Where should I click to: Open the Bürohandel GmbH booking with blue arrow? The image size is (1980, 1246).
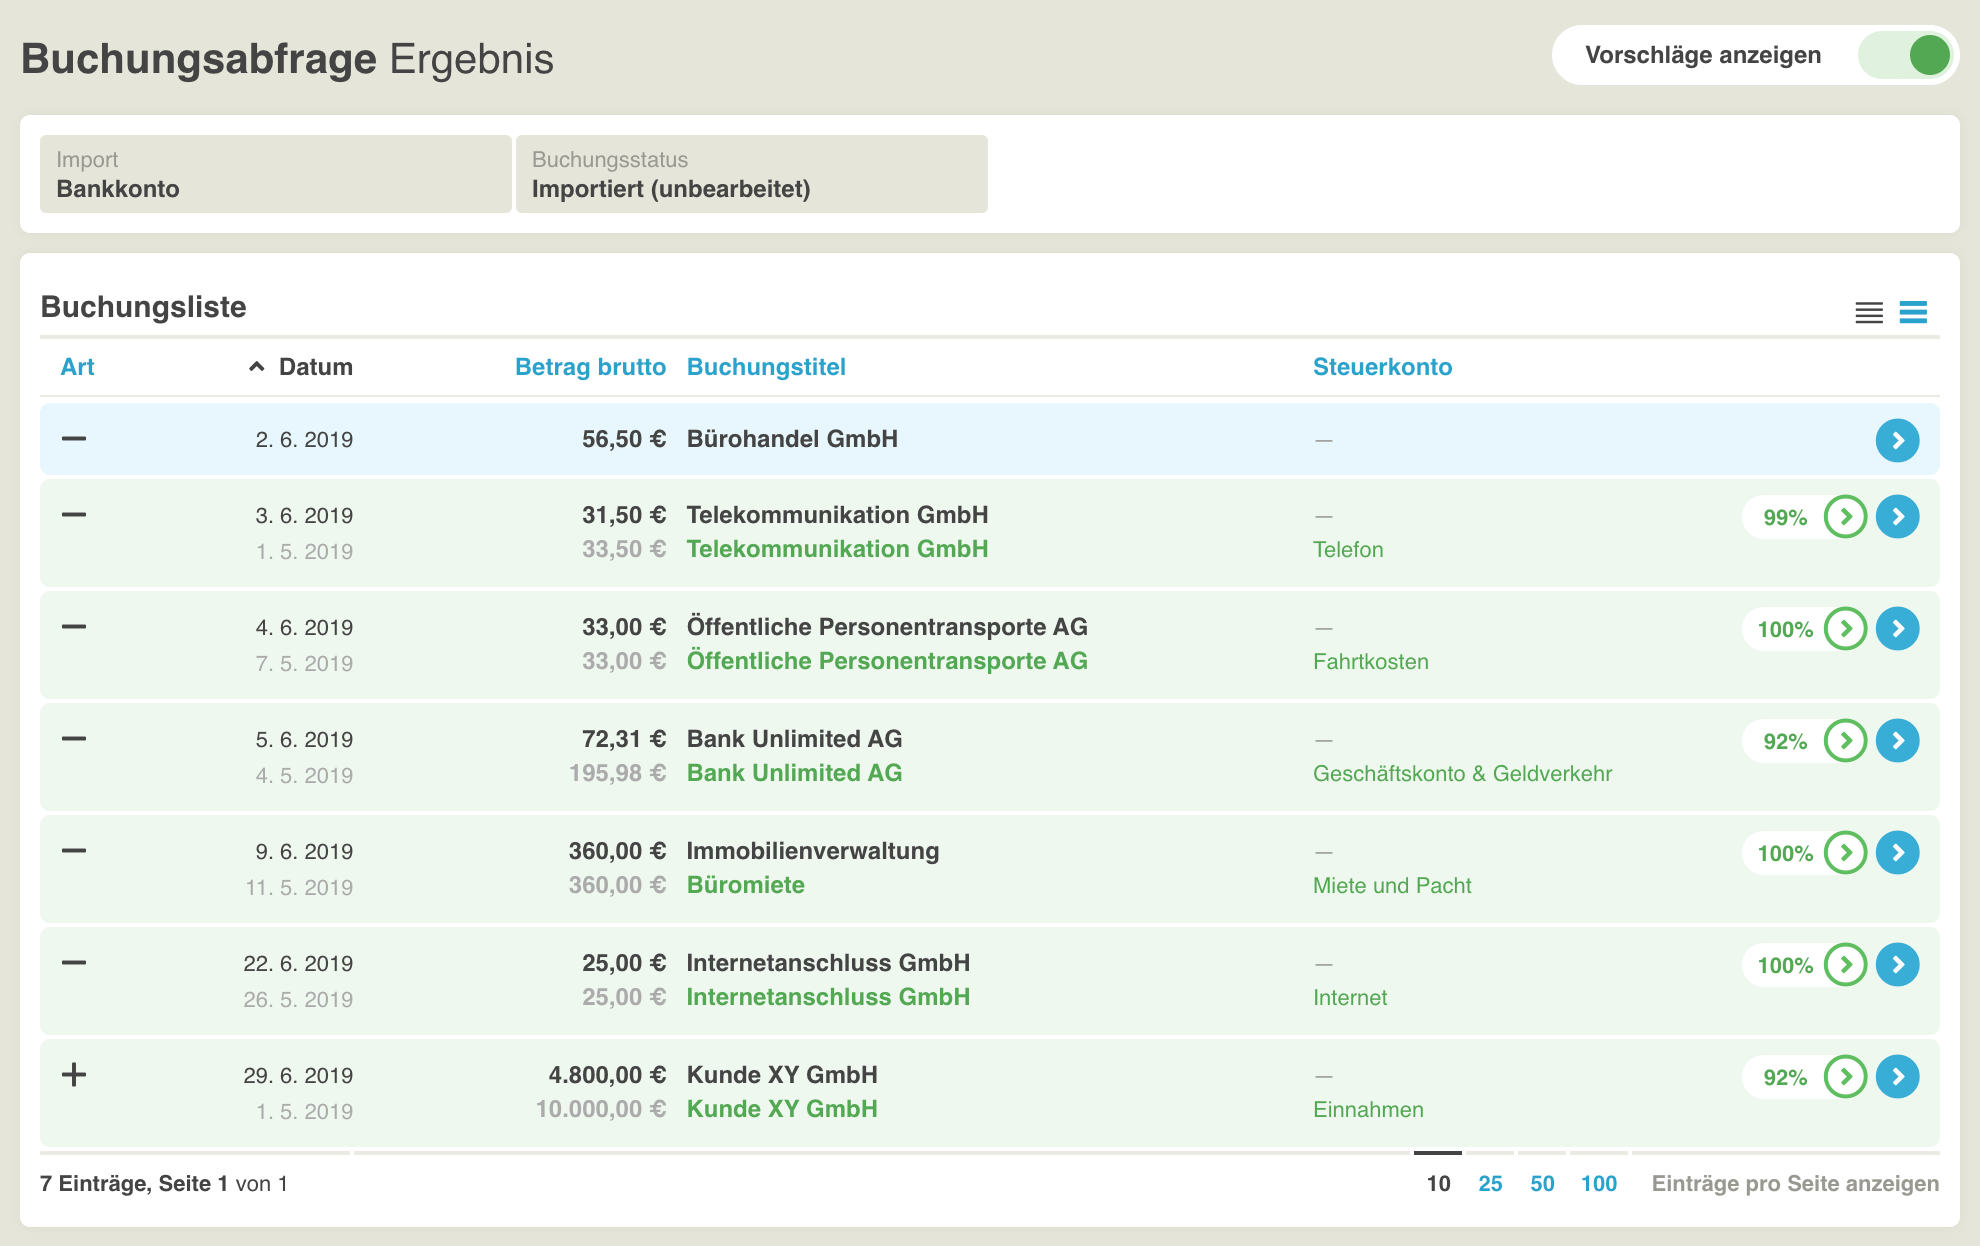(x=1897, y=440)
